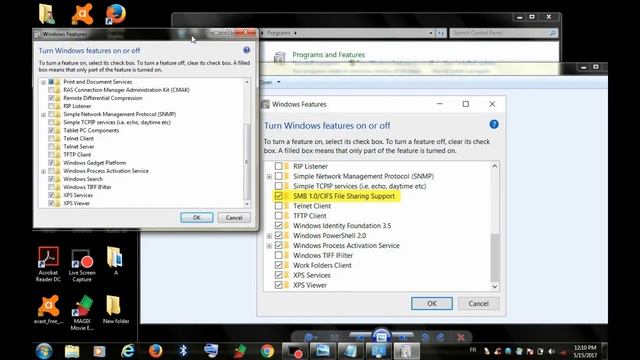Uncheck Remote Differential Compression
Viewport: 640px width, 360px height.
[51, 98]
